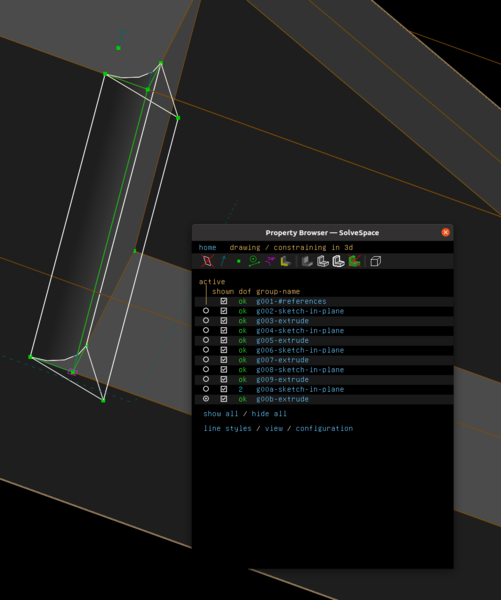The height and width of the screenshot is (600, 501).
Task: Open configuration link
Action: [x=324, y=429]
